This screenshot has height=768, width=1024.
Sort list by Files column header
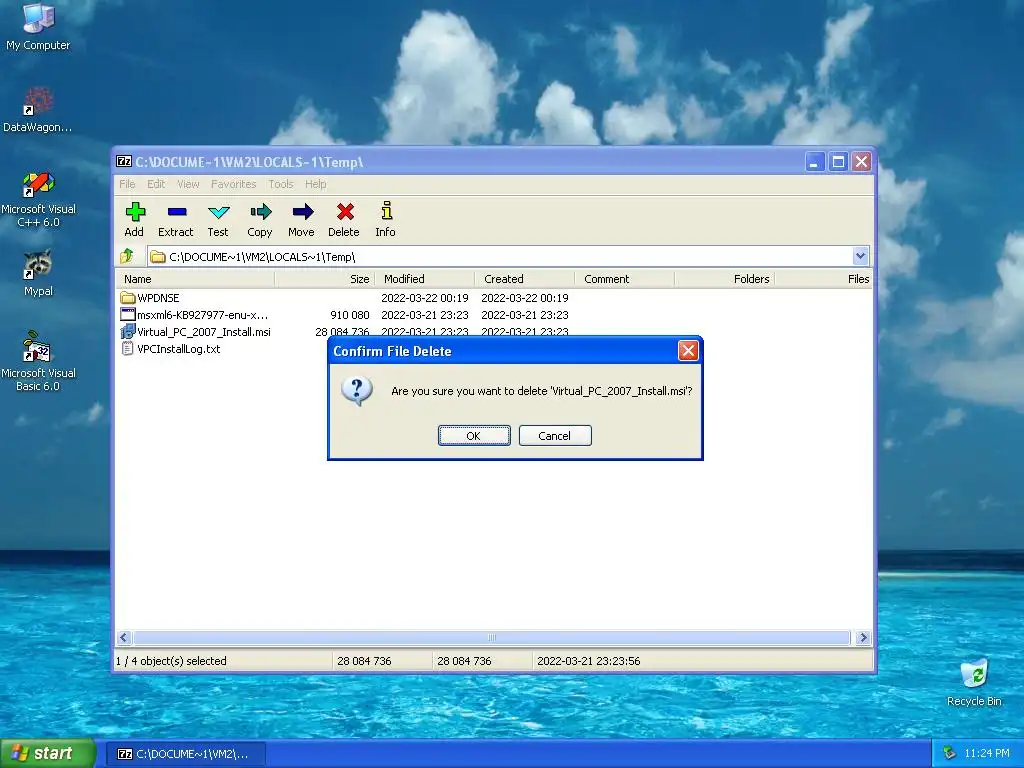click(824, 279)
